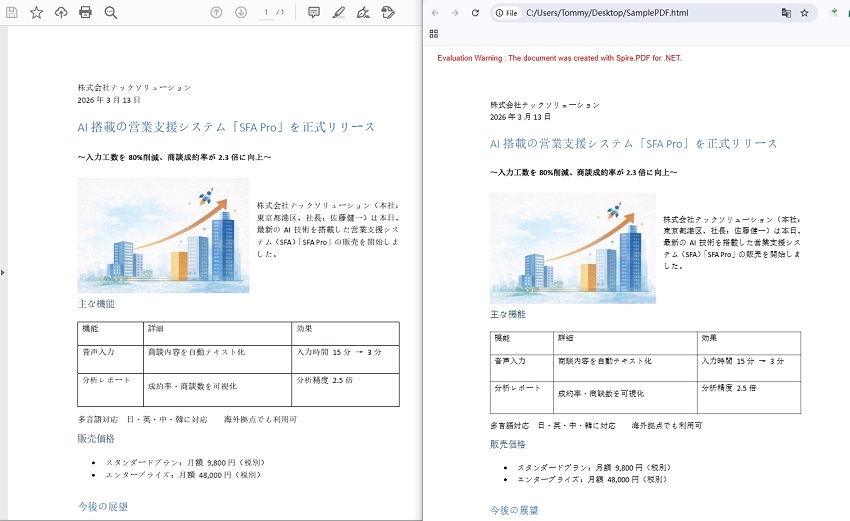This screenshot has width=850, height=521.
Task: Click the rocket chart image in PDF viewer
Action: click(x=163, y=235)
